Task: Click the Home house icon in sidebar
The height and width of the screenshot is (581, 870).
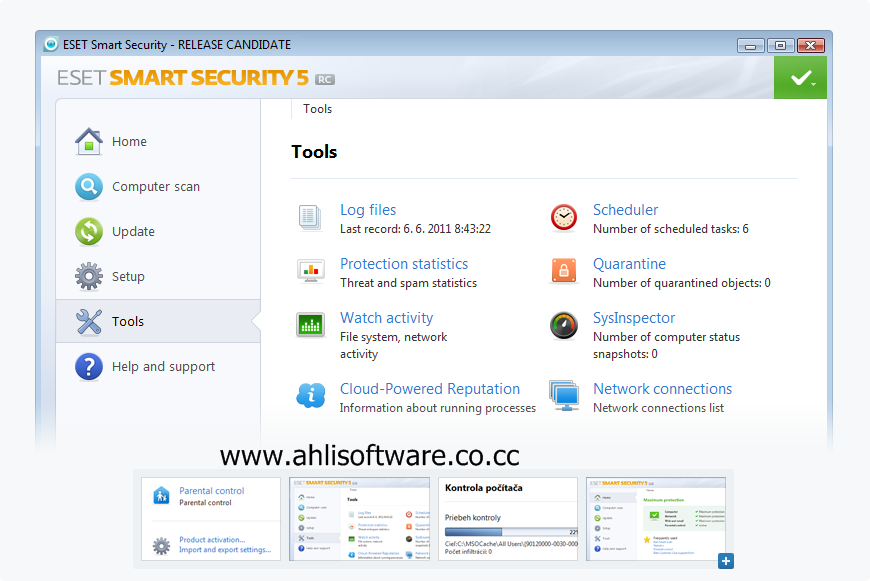Action: (89, 141)
